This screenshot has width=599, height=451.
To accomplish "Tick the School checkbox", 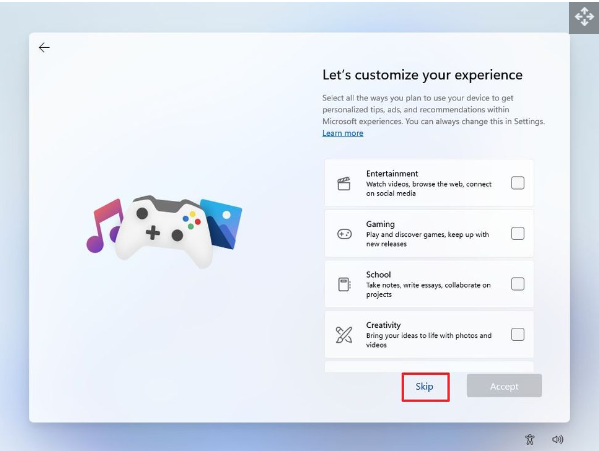I will (x=518, y=284).
